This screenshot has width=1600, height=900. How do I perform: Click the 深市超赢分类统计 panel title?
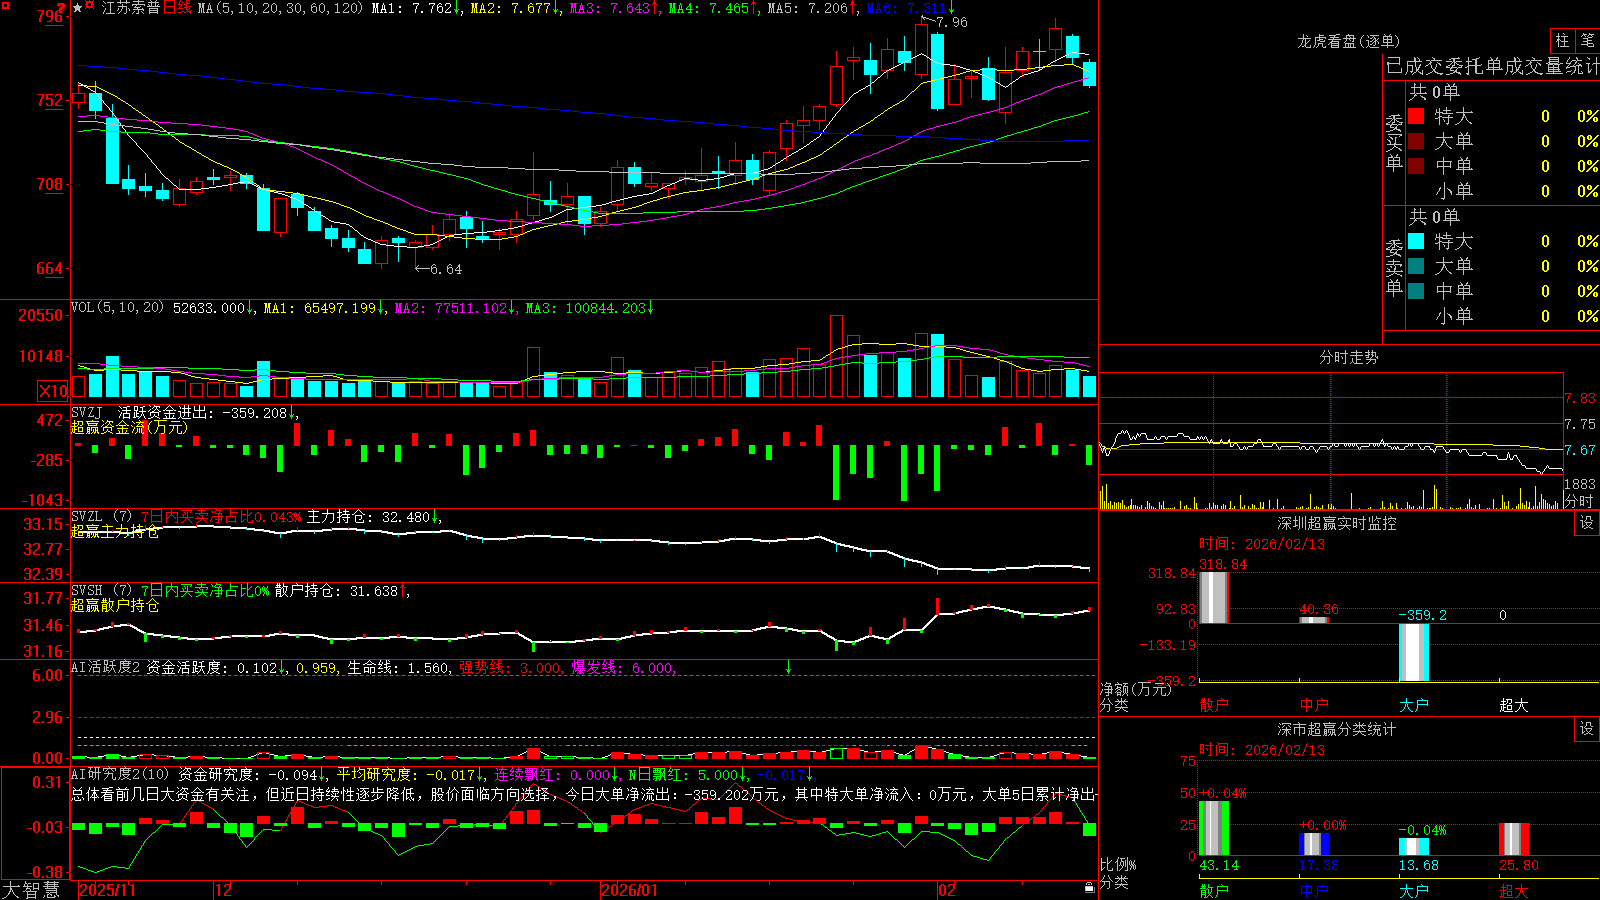(x=1337, y=729)
